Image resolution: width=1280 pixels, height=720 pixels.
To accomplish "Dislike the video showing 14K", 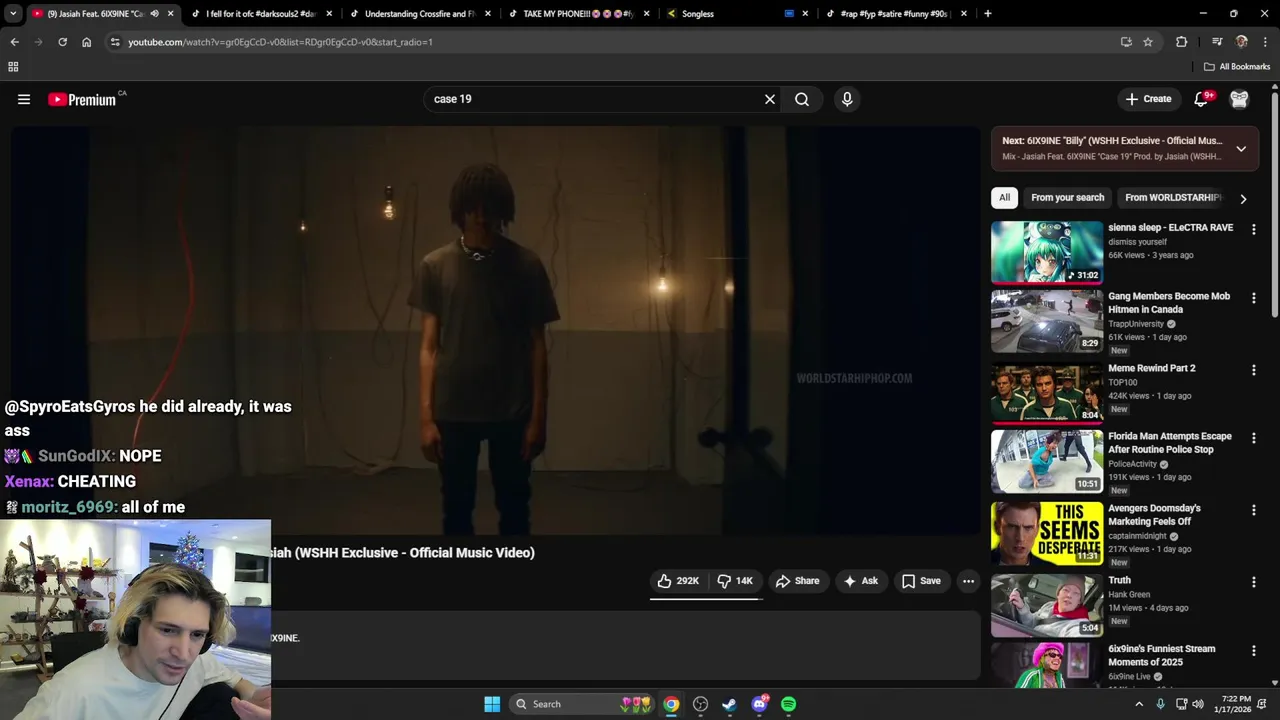I will (x=735, y=581).
